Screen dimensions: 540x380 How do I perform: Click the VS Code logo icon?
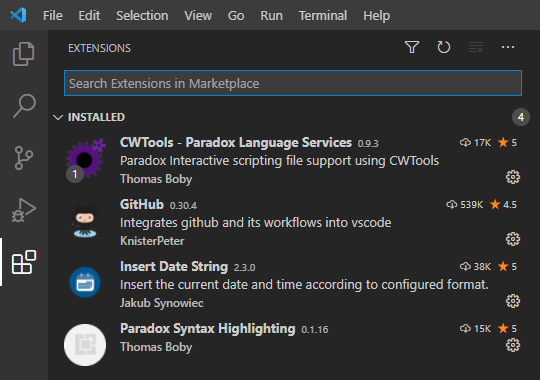18,15
